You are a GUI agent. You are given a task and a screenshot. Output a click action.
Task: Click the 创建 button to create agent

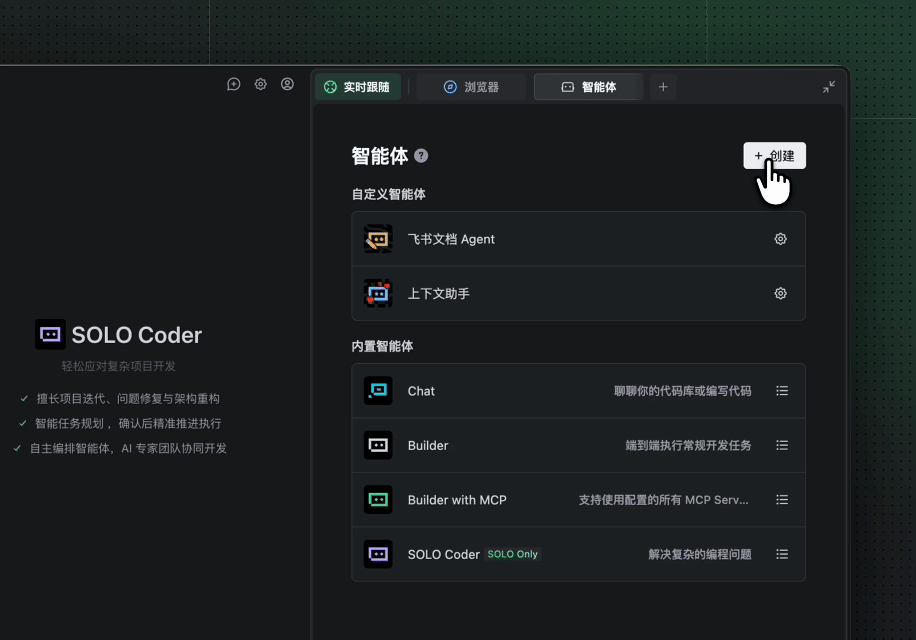[774, 156]
